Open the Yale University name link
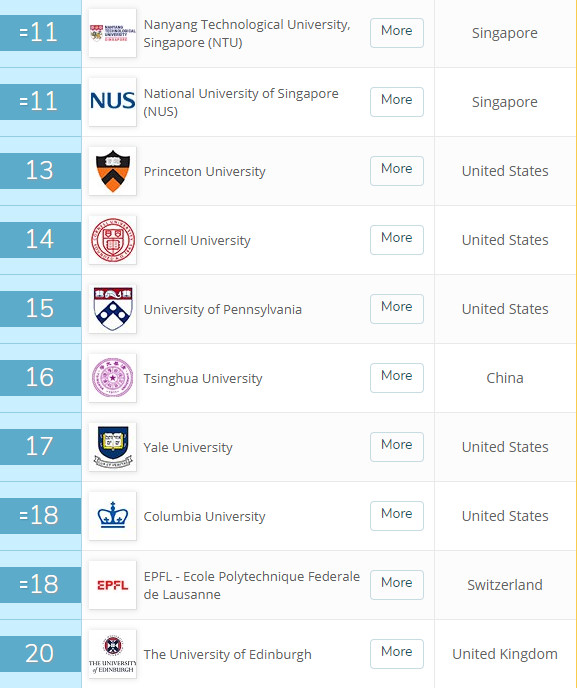Image resolution: width=577 pixels, height=688 pixels. point(188,448)
